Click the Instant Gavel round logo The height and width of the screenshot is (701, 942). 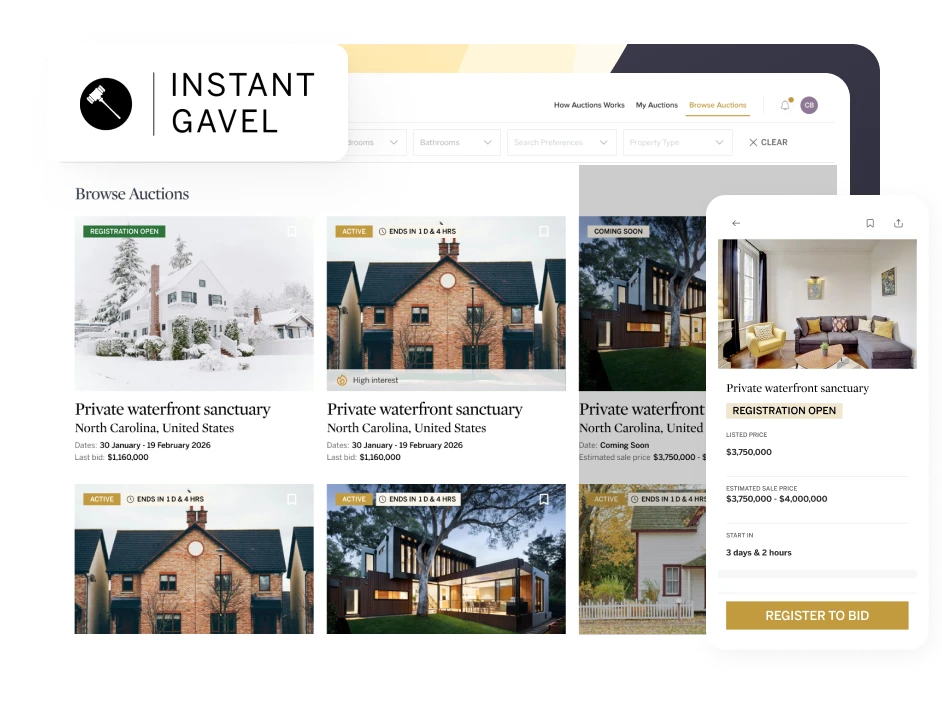(106, 104)
